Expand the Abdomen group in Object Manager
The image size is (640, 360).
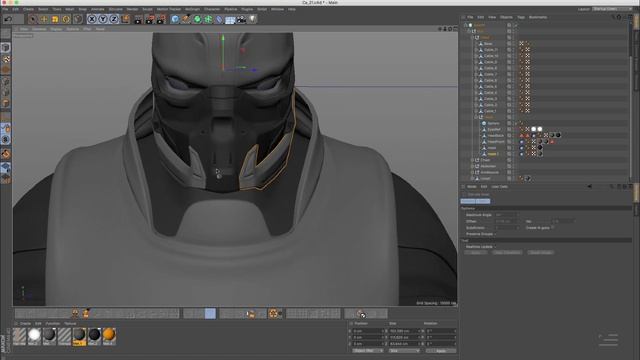click(x=473, y=166)
